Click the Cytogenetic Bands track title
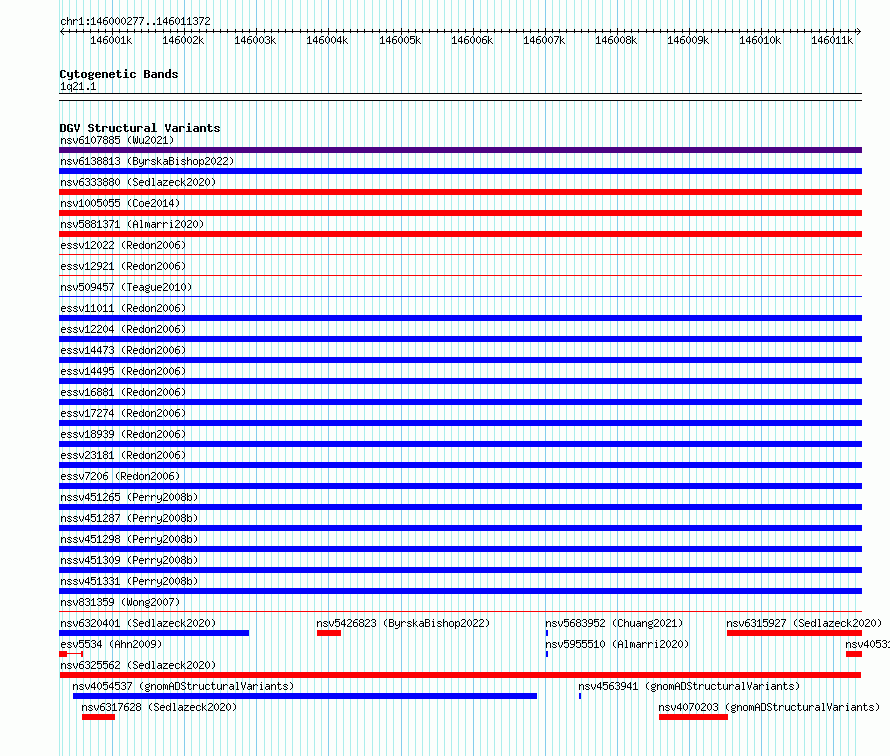890x756 pixels. 119,74
